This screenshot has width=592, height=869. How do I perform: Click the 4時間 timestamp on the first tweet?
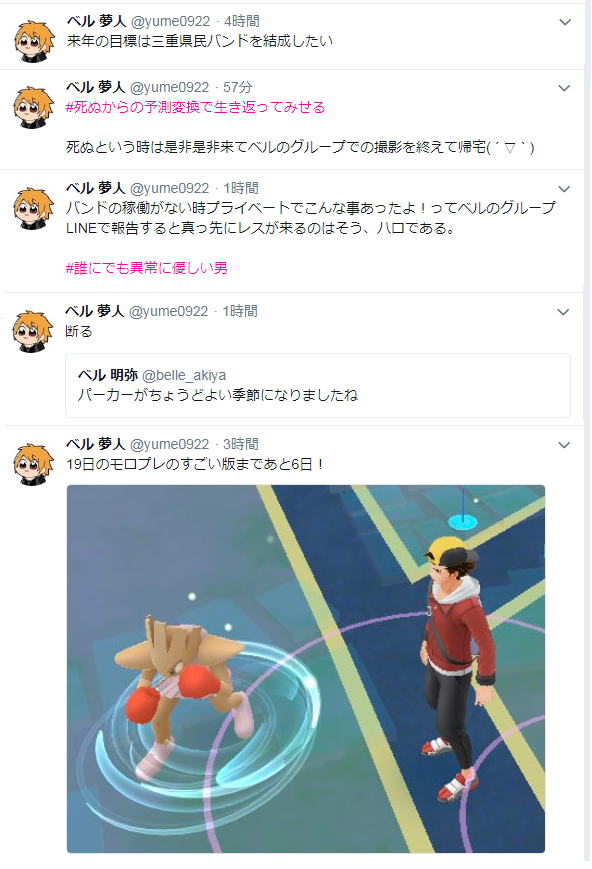(x=242, y=21)
